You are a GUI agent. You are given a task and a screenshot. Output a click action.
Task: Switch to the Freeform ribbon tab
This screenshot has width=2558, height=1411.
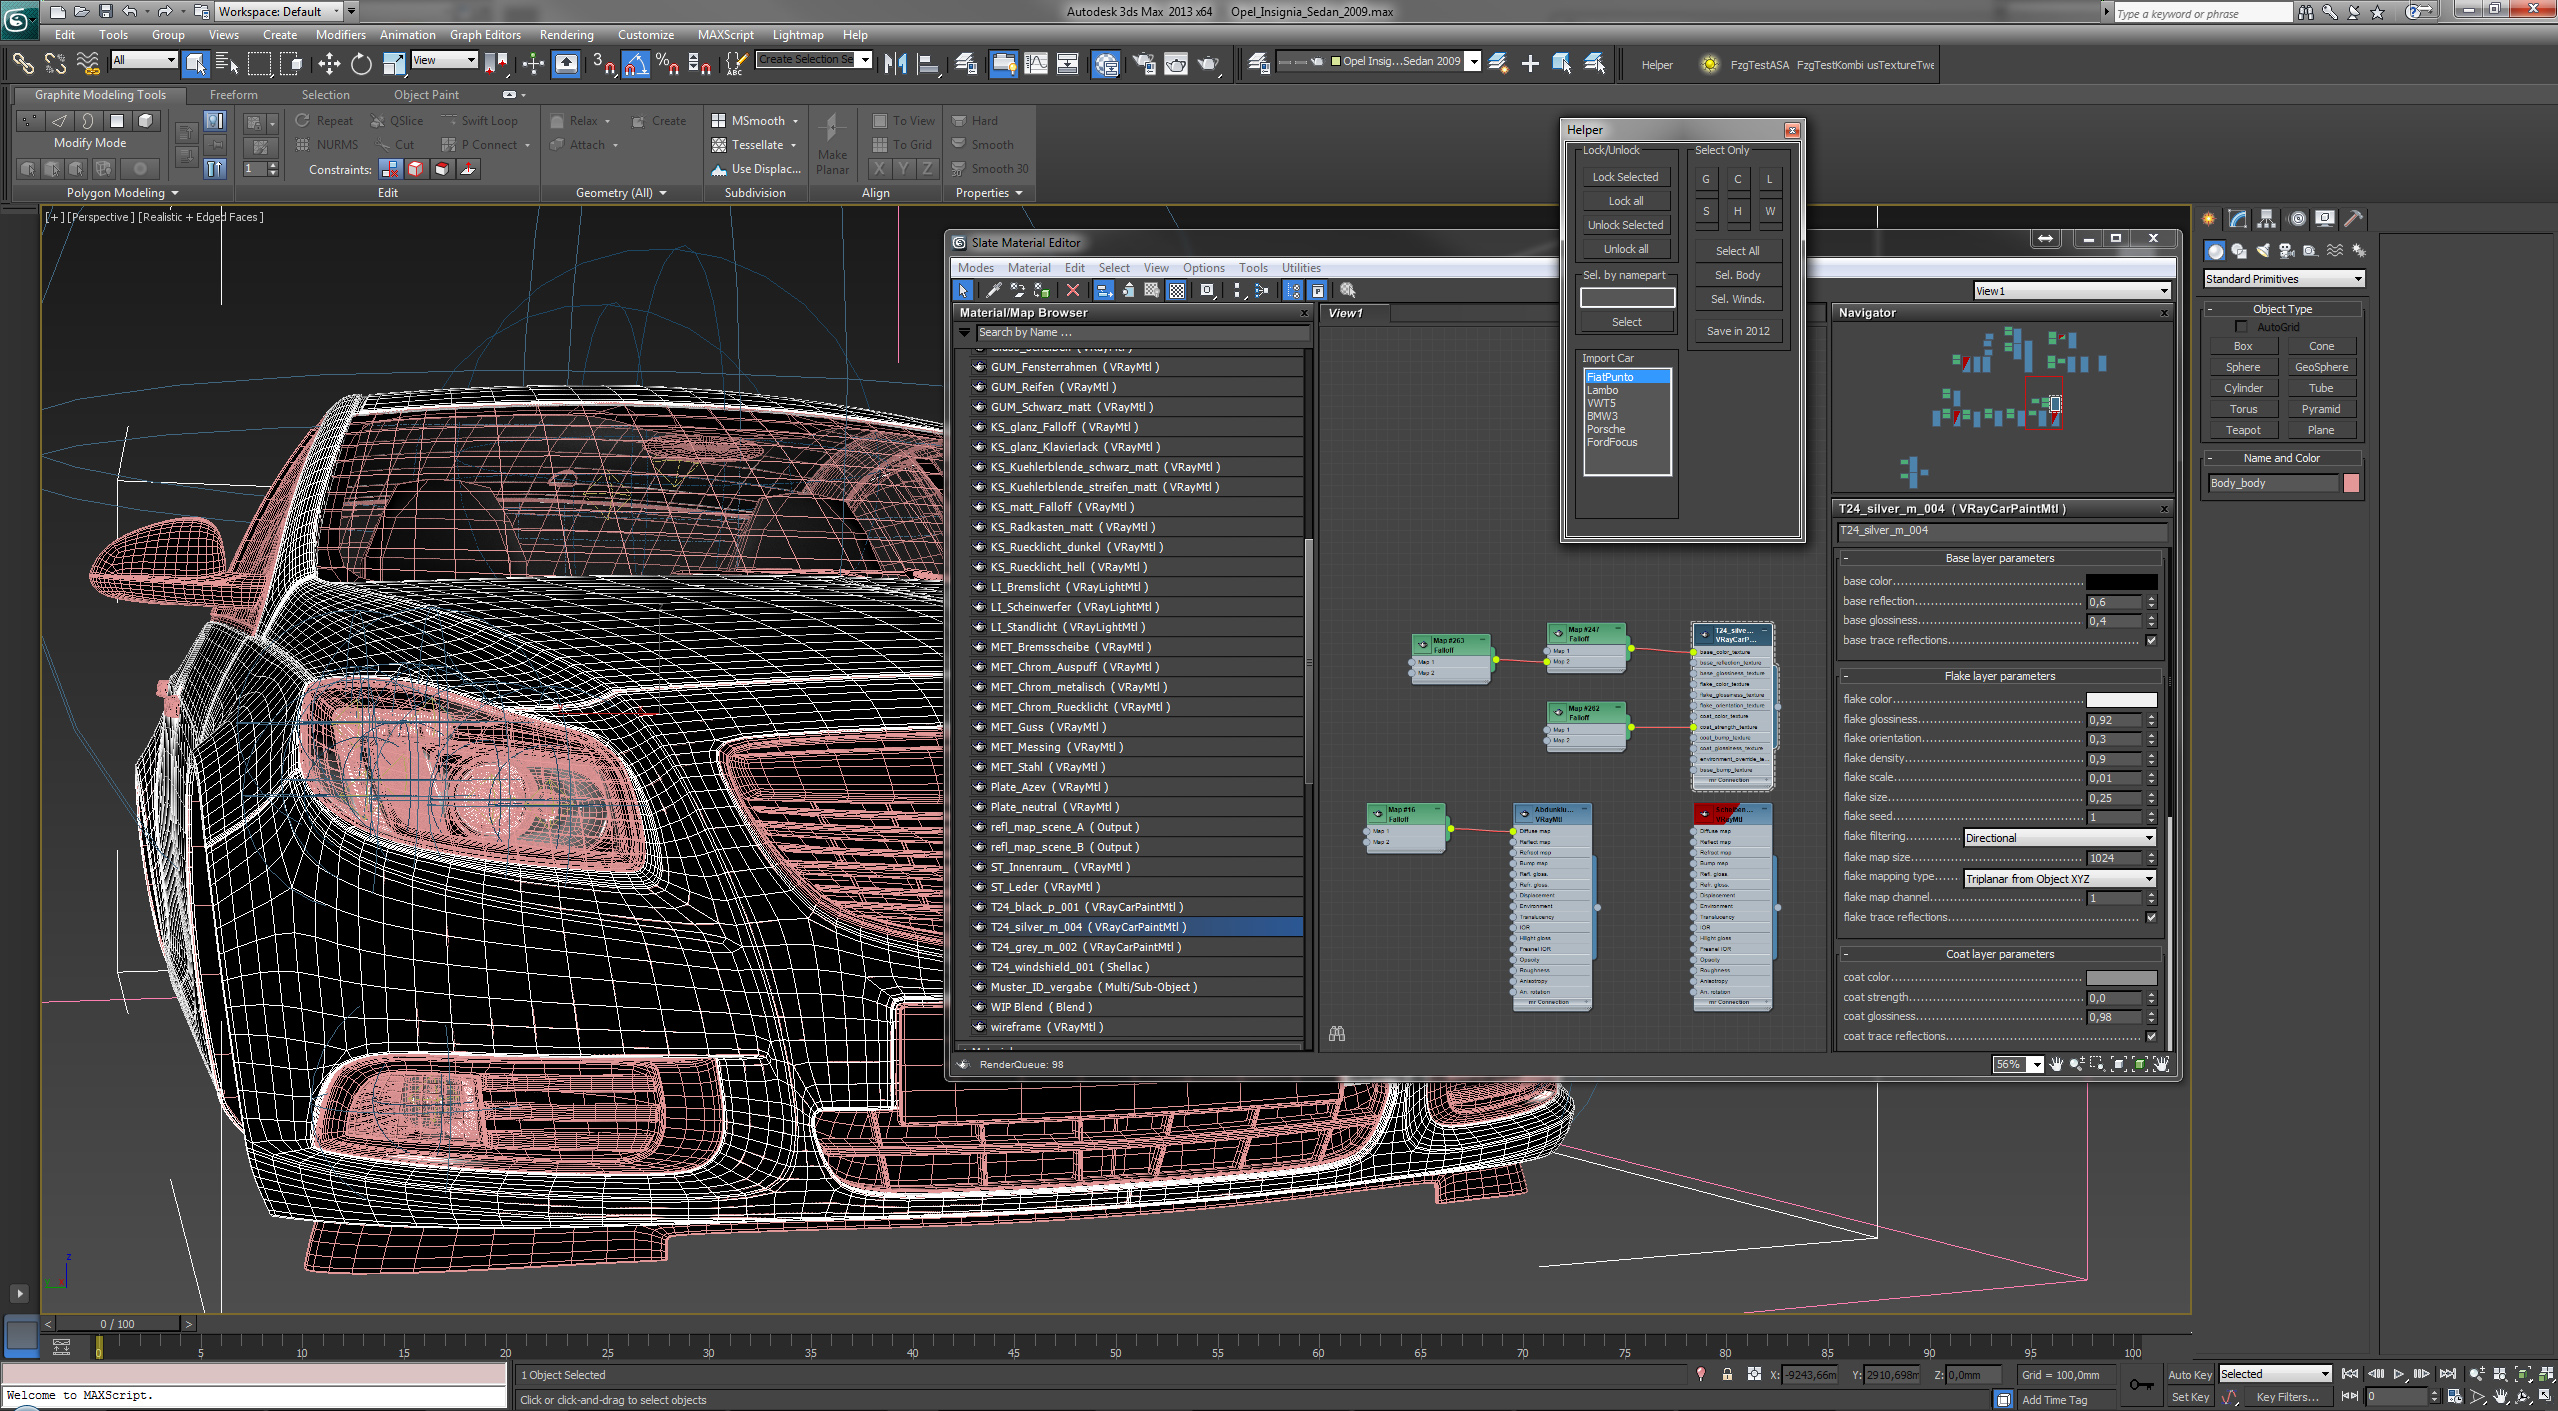pyautogui.click(x=234, y=94)
